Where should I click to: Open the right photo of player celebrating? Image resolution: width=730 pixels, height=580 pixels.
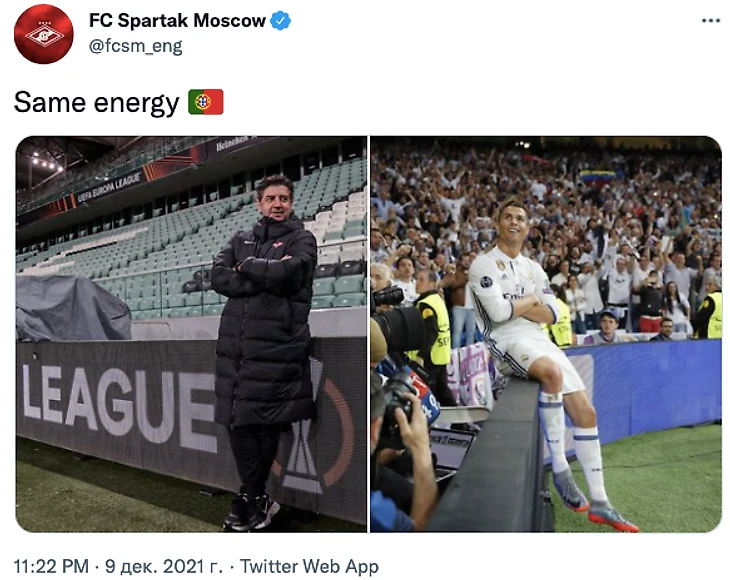546,334
